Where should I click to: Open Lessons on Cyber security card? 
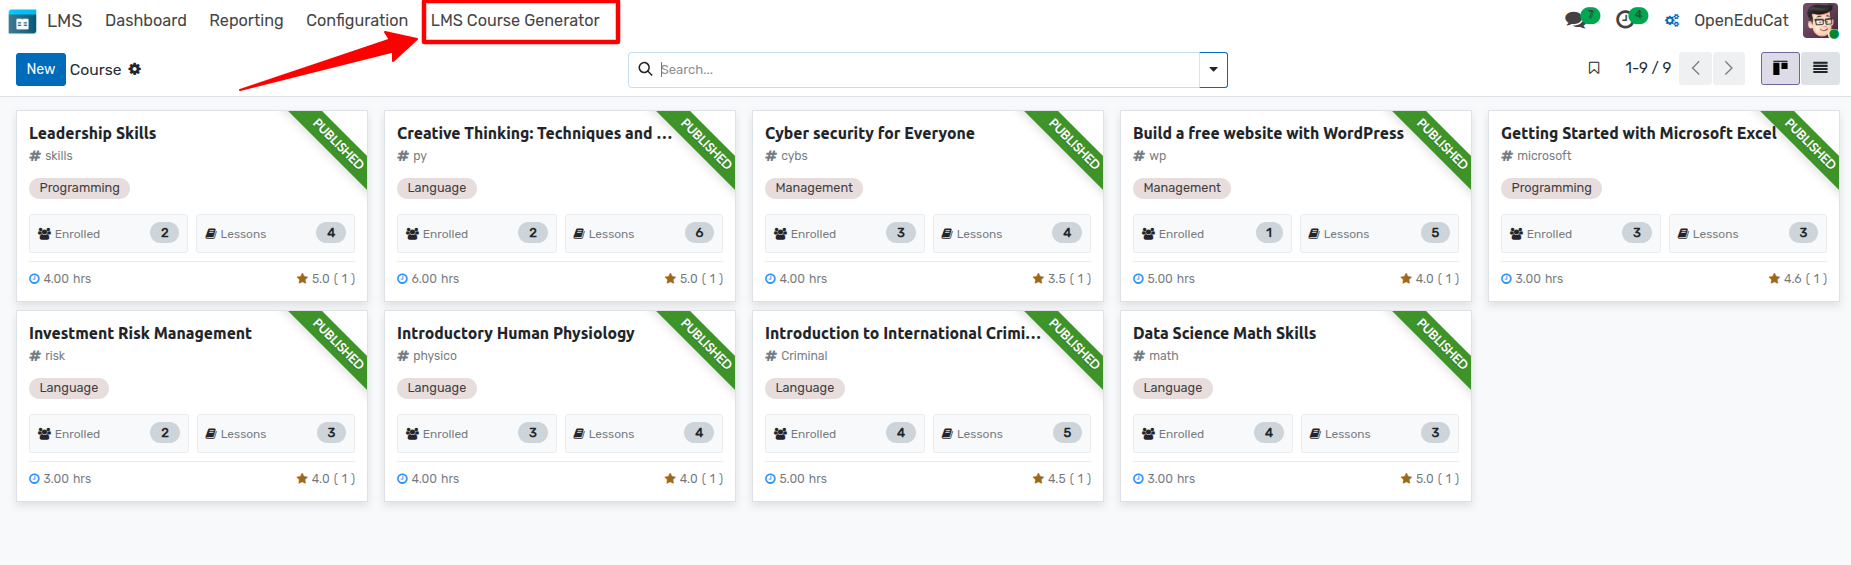pyautogui.click(x=1012, y=233)
